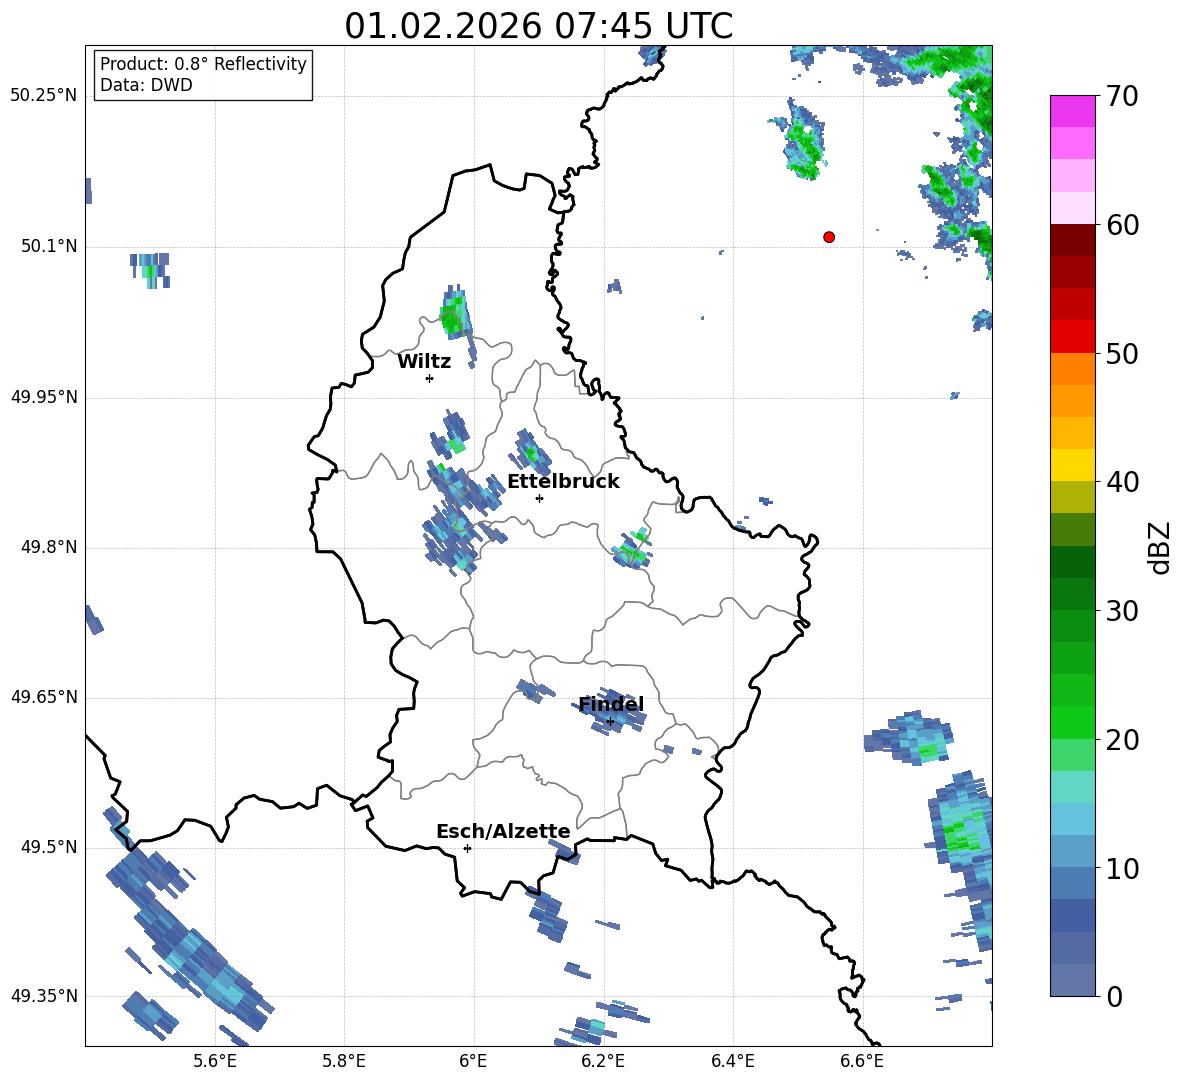
Task: Click the 60 label on the colorbar
Action: click(x=1122, y=225)
